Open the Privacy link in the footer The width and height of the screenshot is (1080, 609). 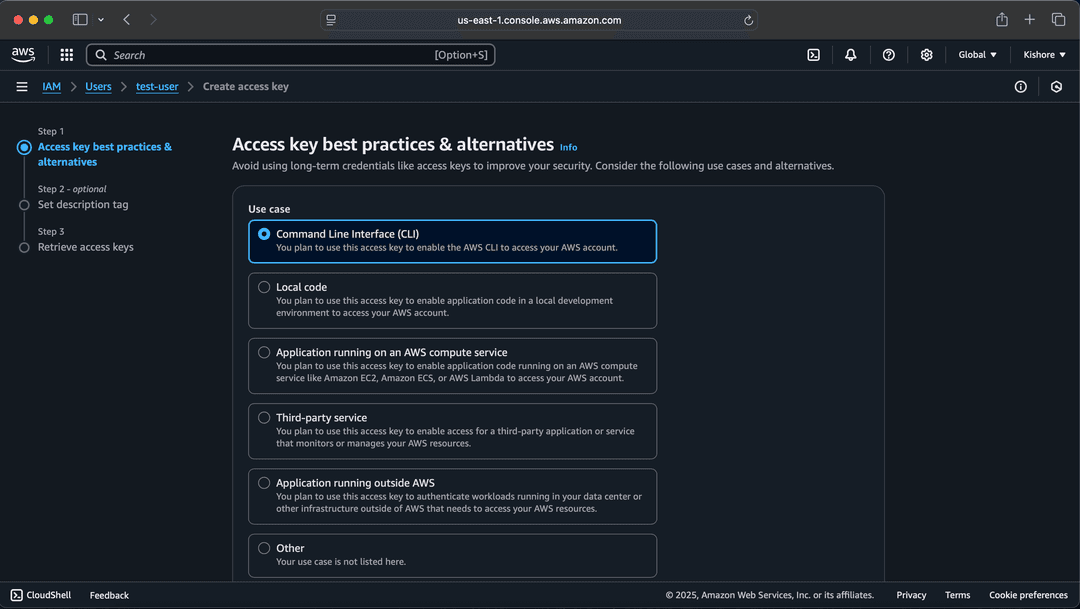coord(910,595)
